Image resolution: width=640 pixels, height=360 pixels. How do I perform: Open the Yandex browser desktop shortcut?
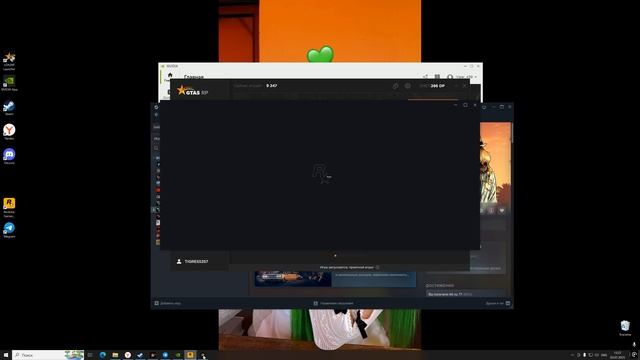click(9, 132)
